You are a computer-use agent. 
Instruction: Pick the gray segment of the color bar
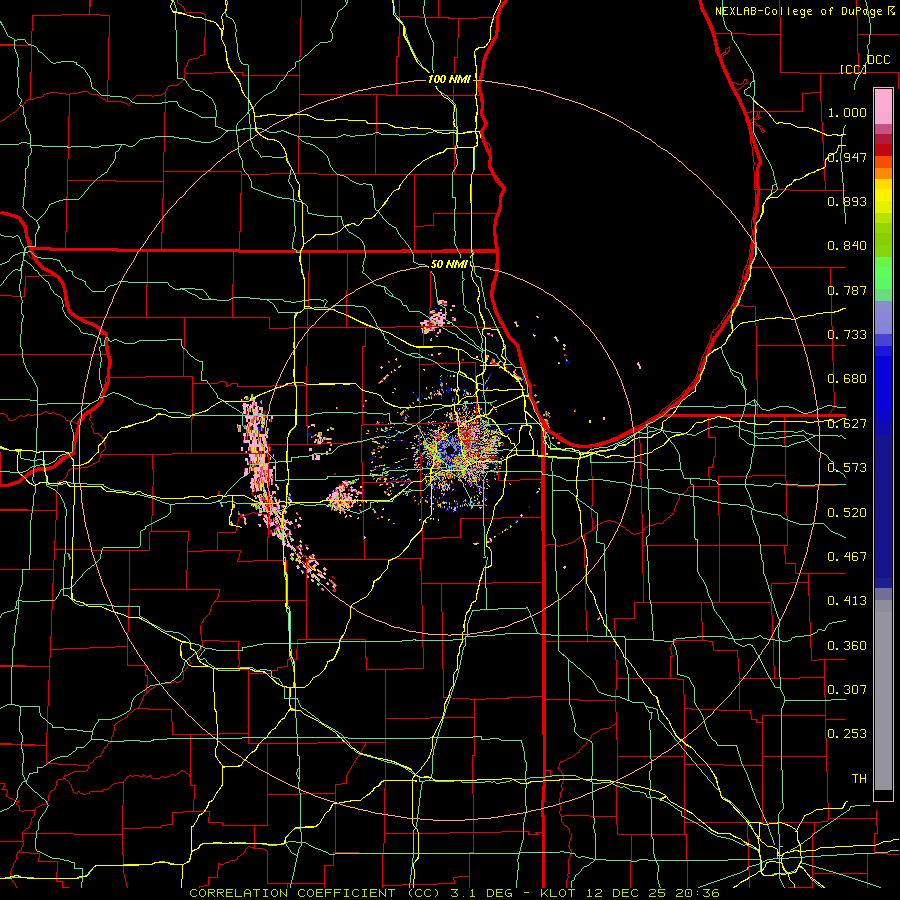click(883, 695)
